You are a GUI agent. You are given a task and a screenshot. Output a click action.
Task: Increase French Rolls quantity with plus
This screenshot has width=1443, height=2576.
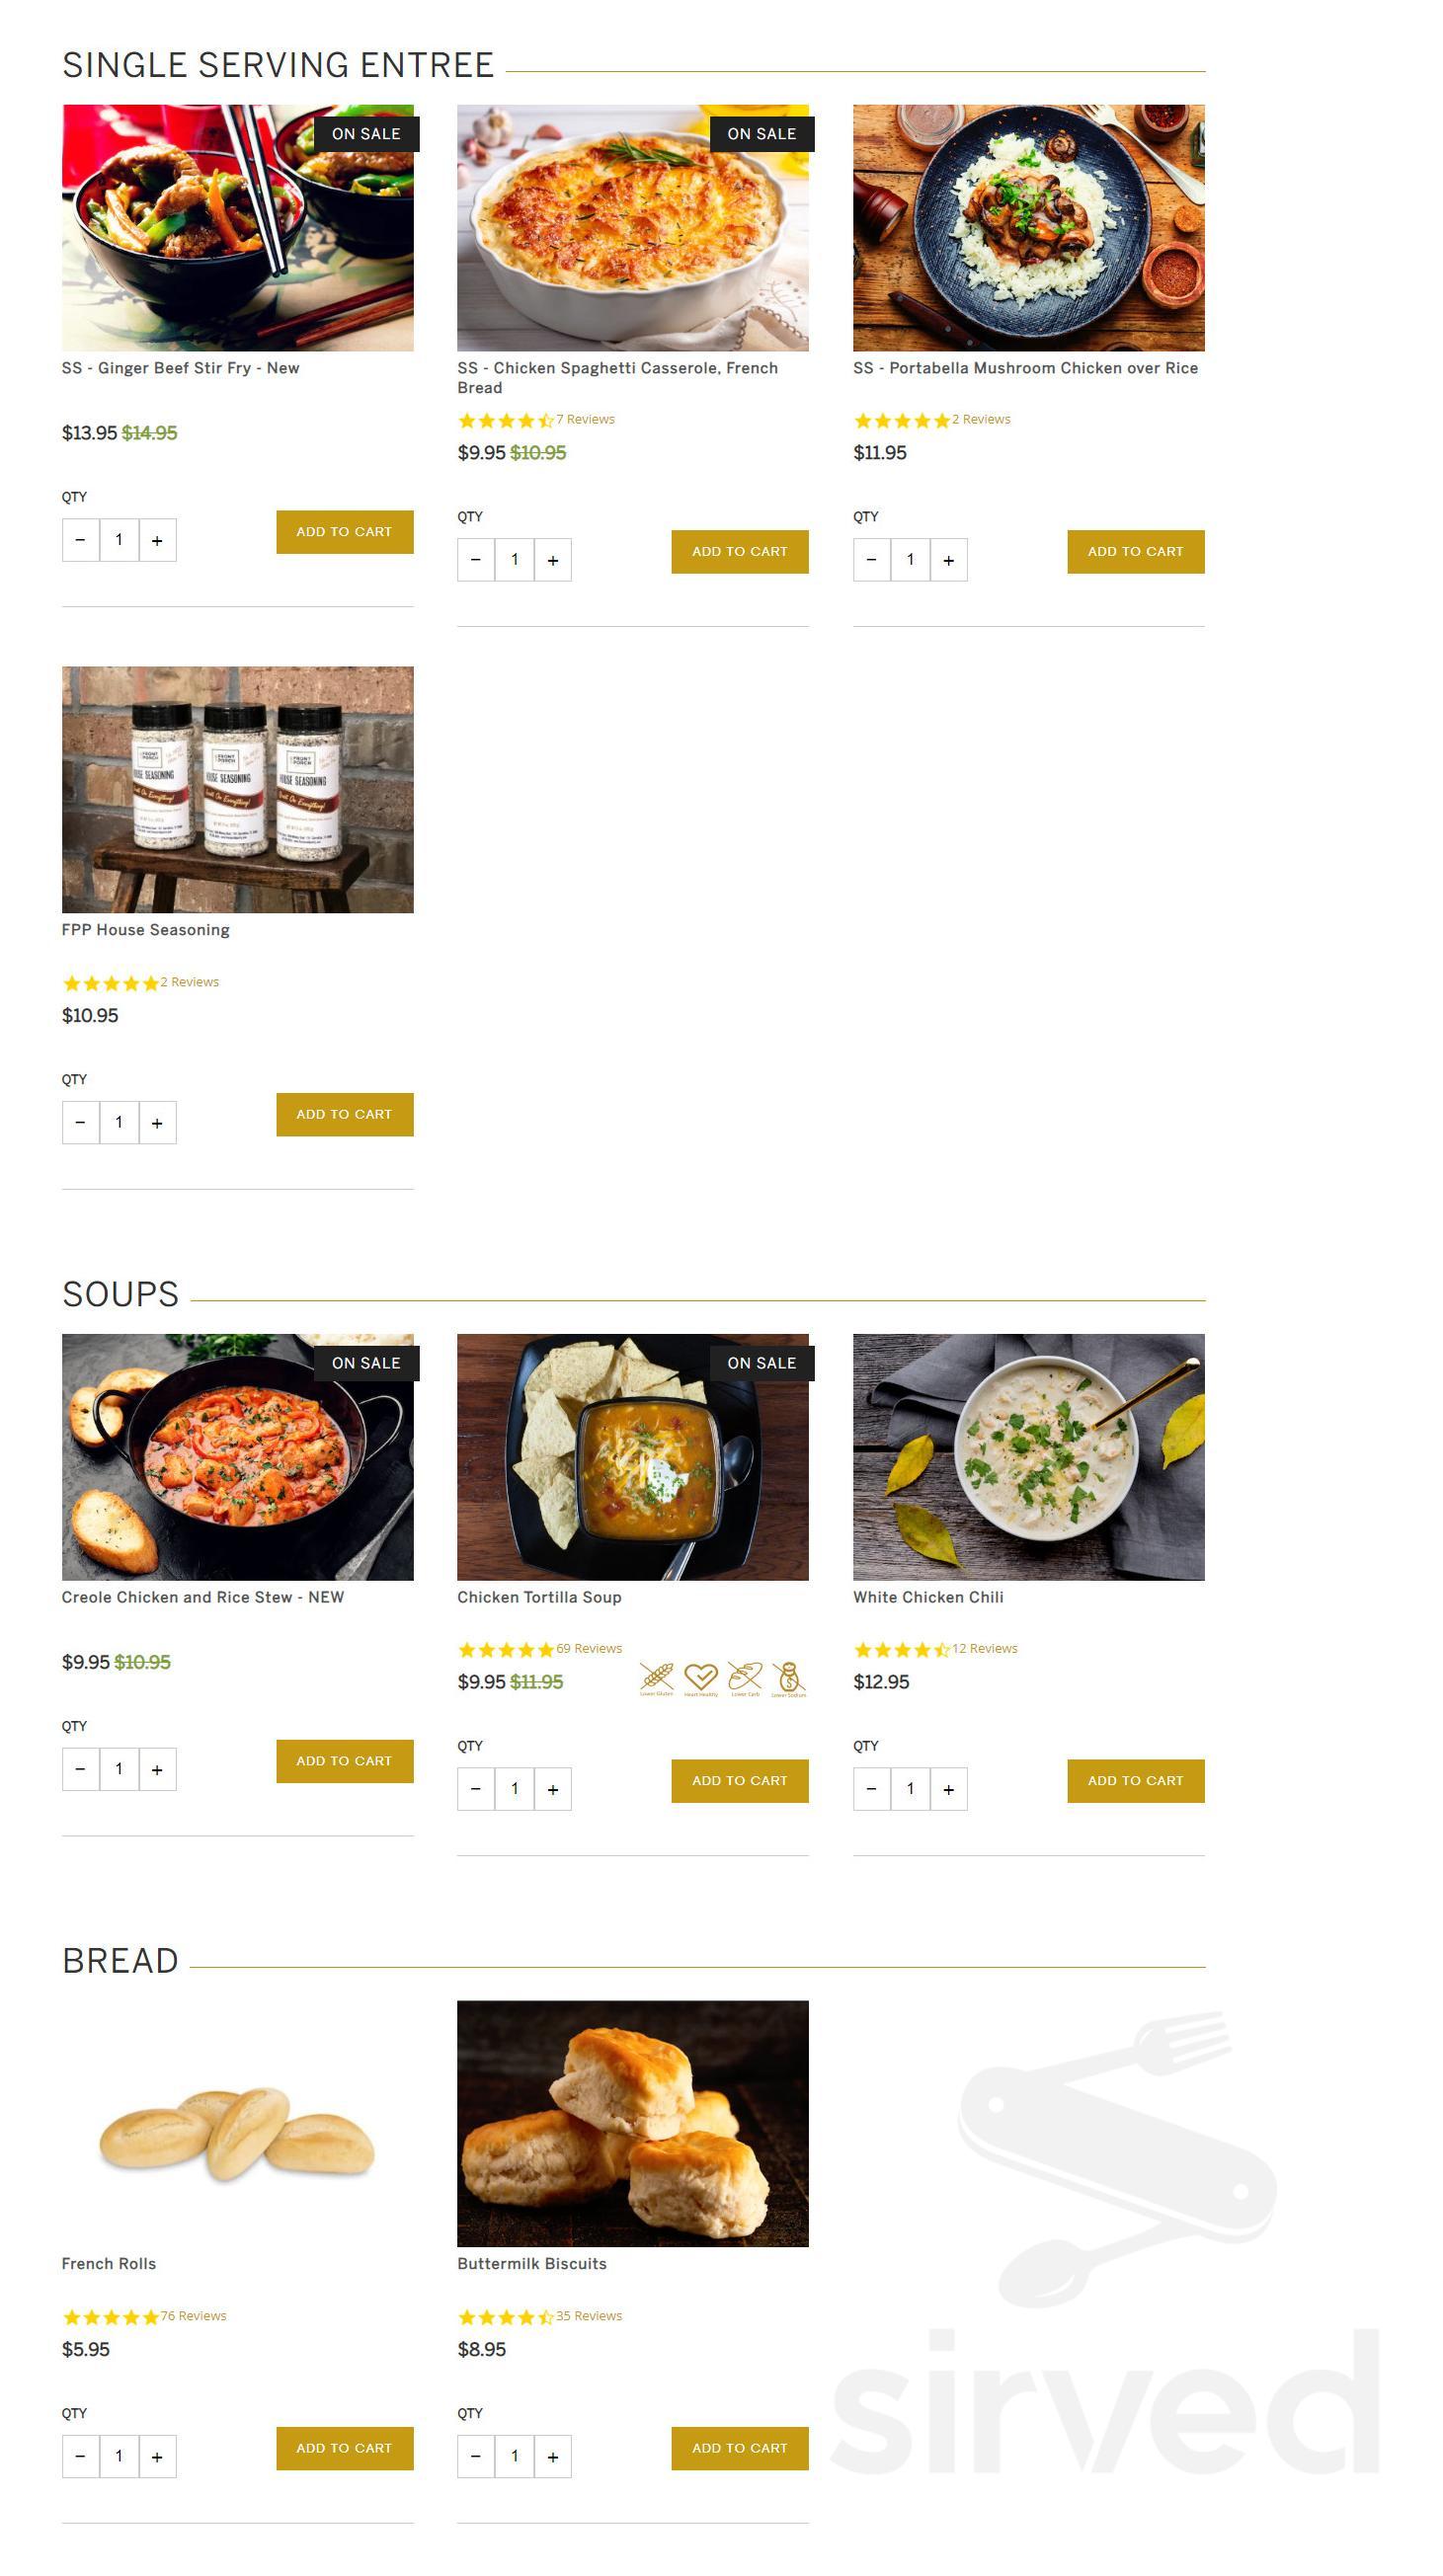pyautogui.click(x=157, y=2456)
